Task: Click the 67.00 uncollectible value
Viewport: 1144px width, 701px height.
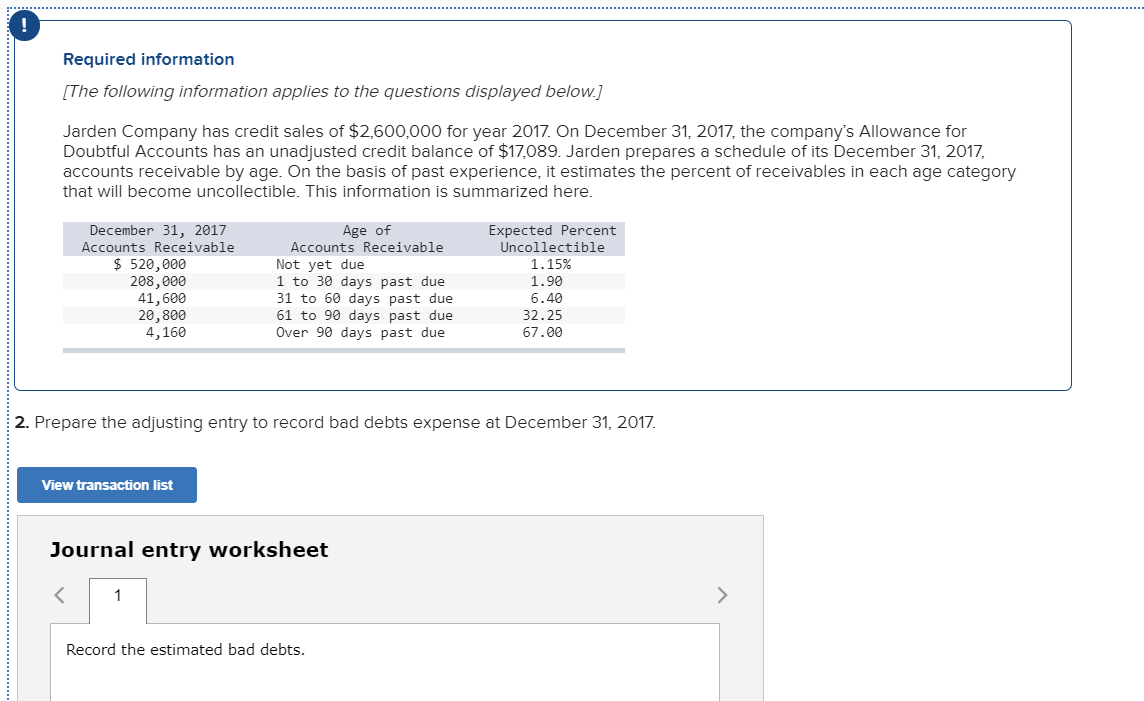Action: click(543, 332)
